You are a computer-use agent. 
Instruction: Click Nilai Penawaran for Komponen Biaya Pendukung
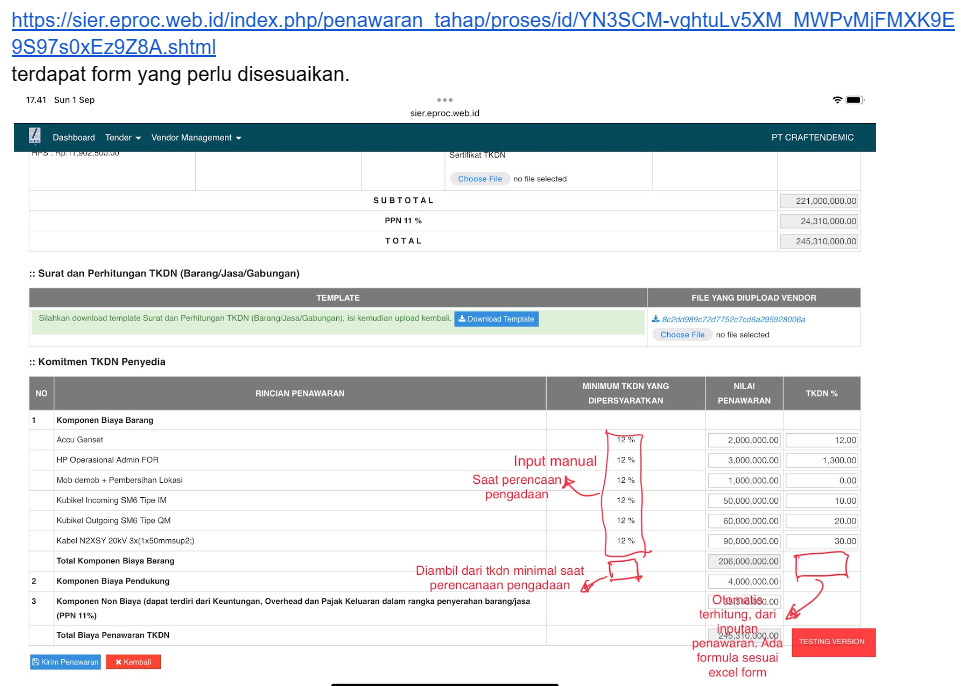point(744,581)
